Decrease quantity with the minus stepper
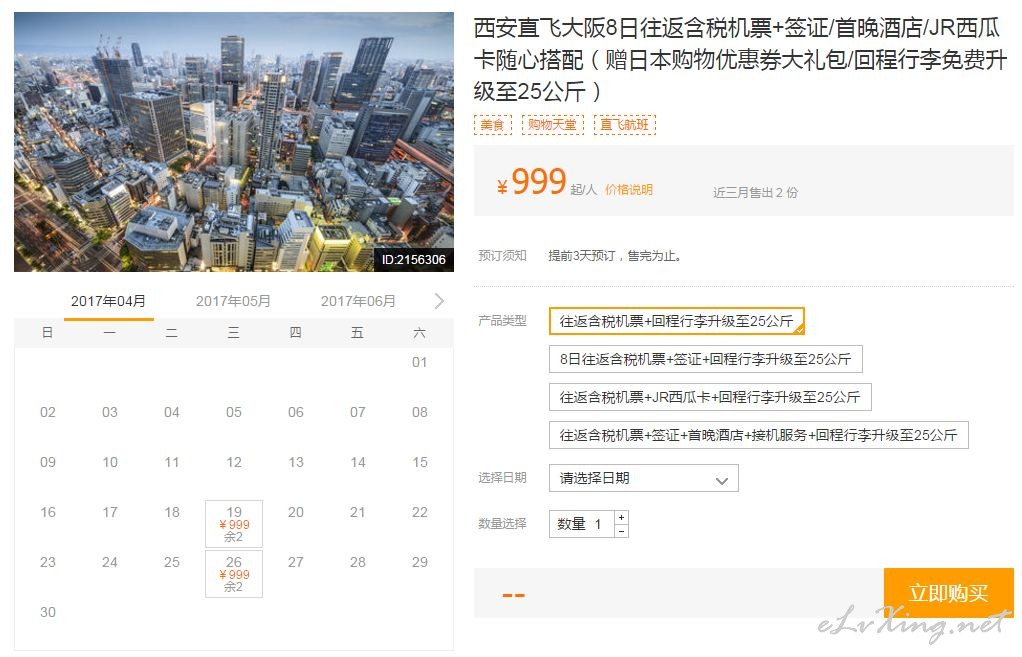This screenshot has height=657, width=1022. [x=622, y=531]
